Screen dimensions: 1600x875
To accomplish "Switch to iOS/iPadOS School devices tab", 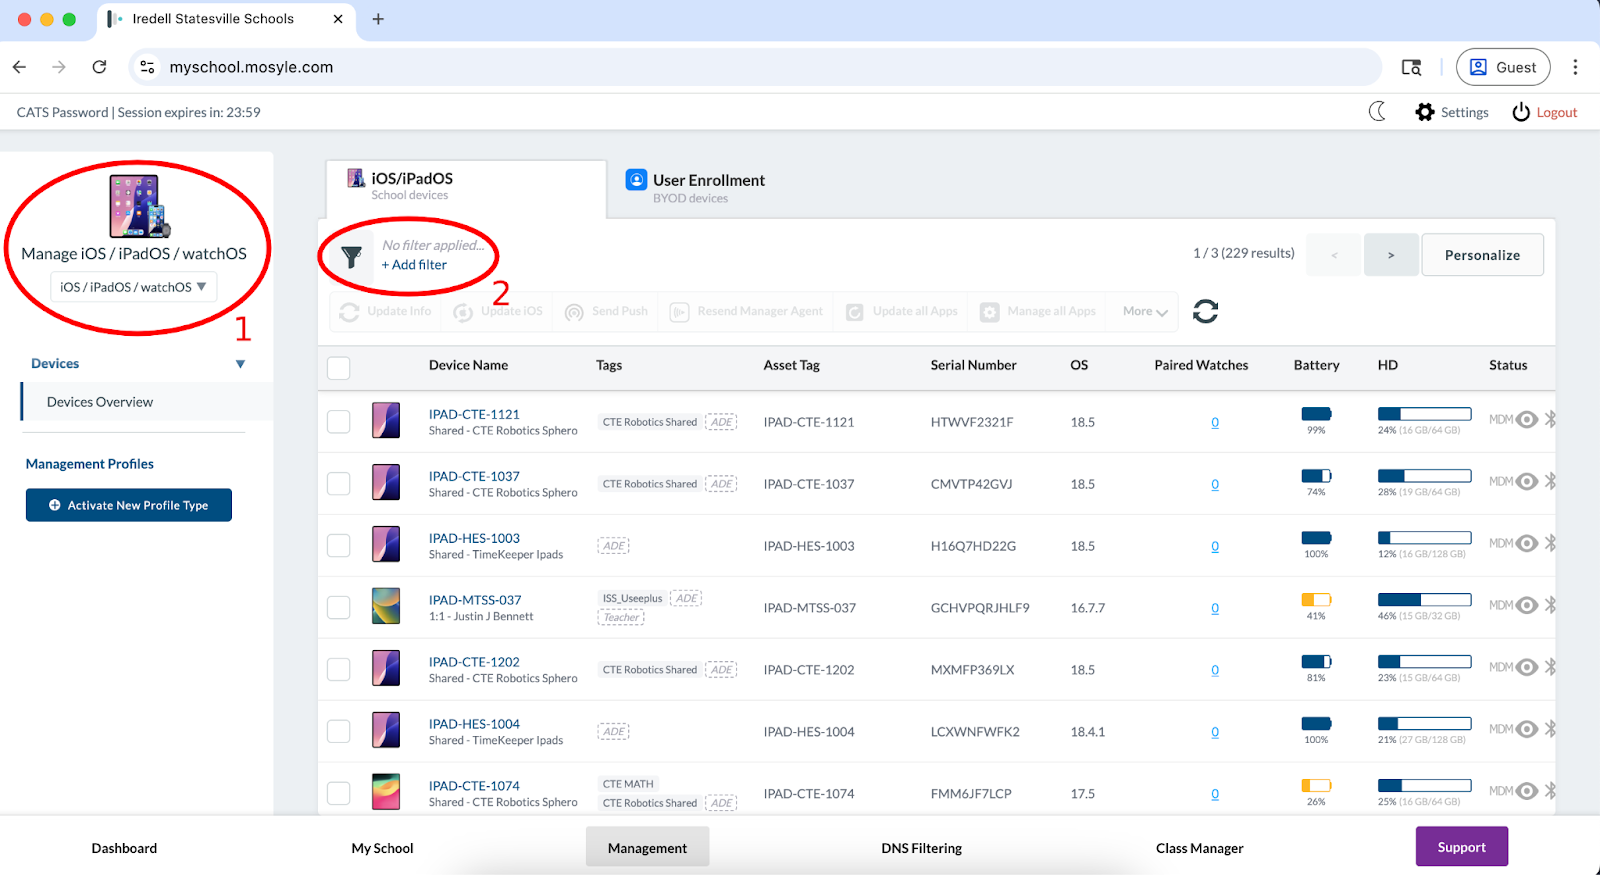I will coord(466,187).
